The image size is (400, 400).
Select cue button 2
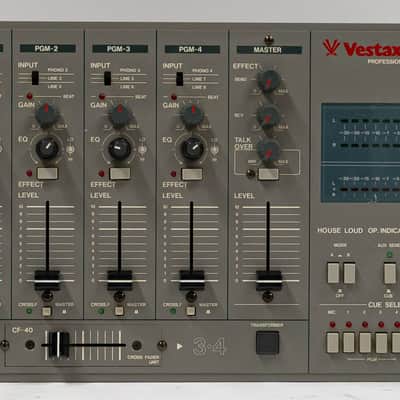coord(365,343)
